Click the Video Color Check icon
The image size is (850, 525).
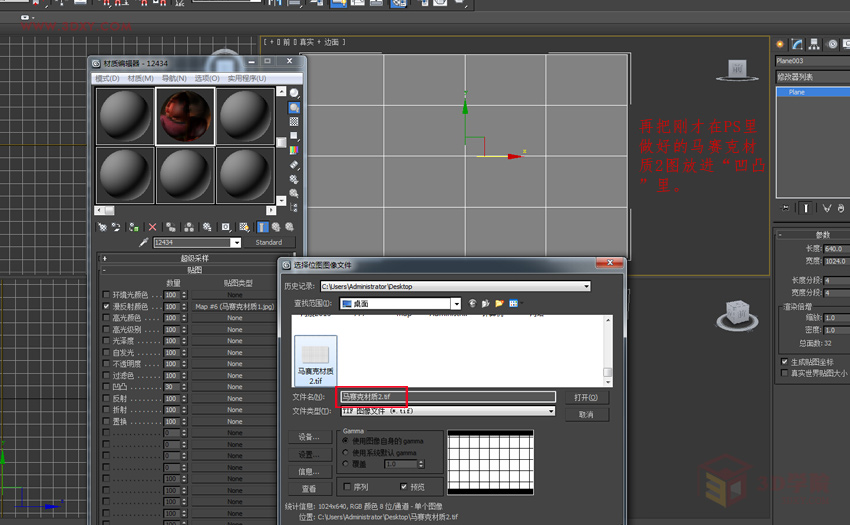pyautogui.click(x=294, y=150)
